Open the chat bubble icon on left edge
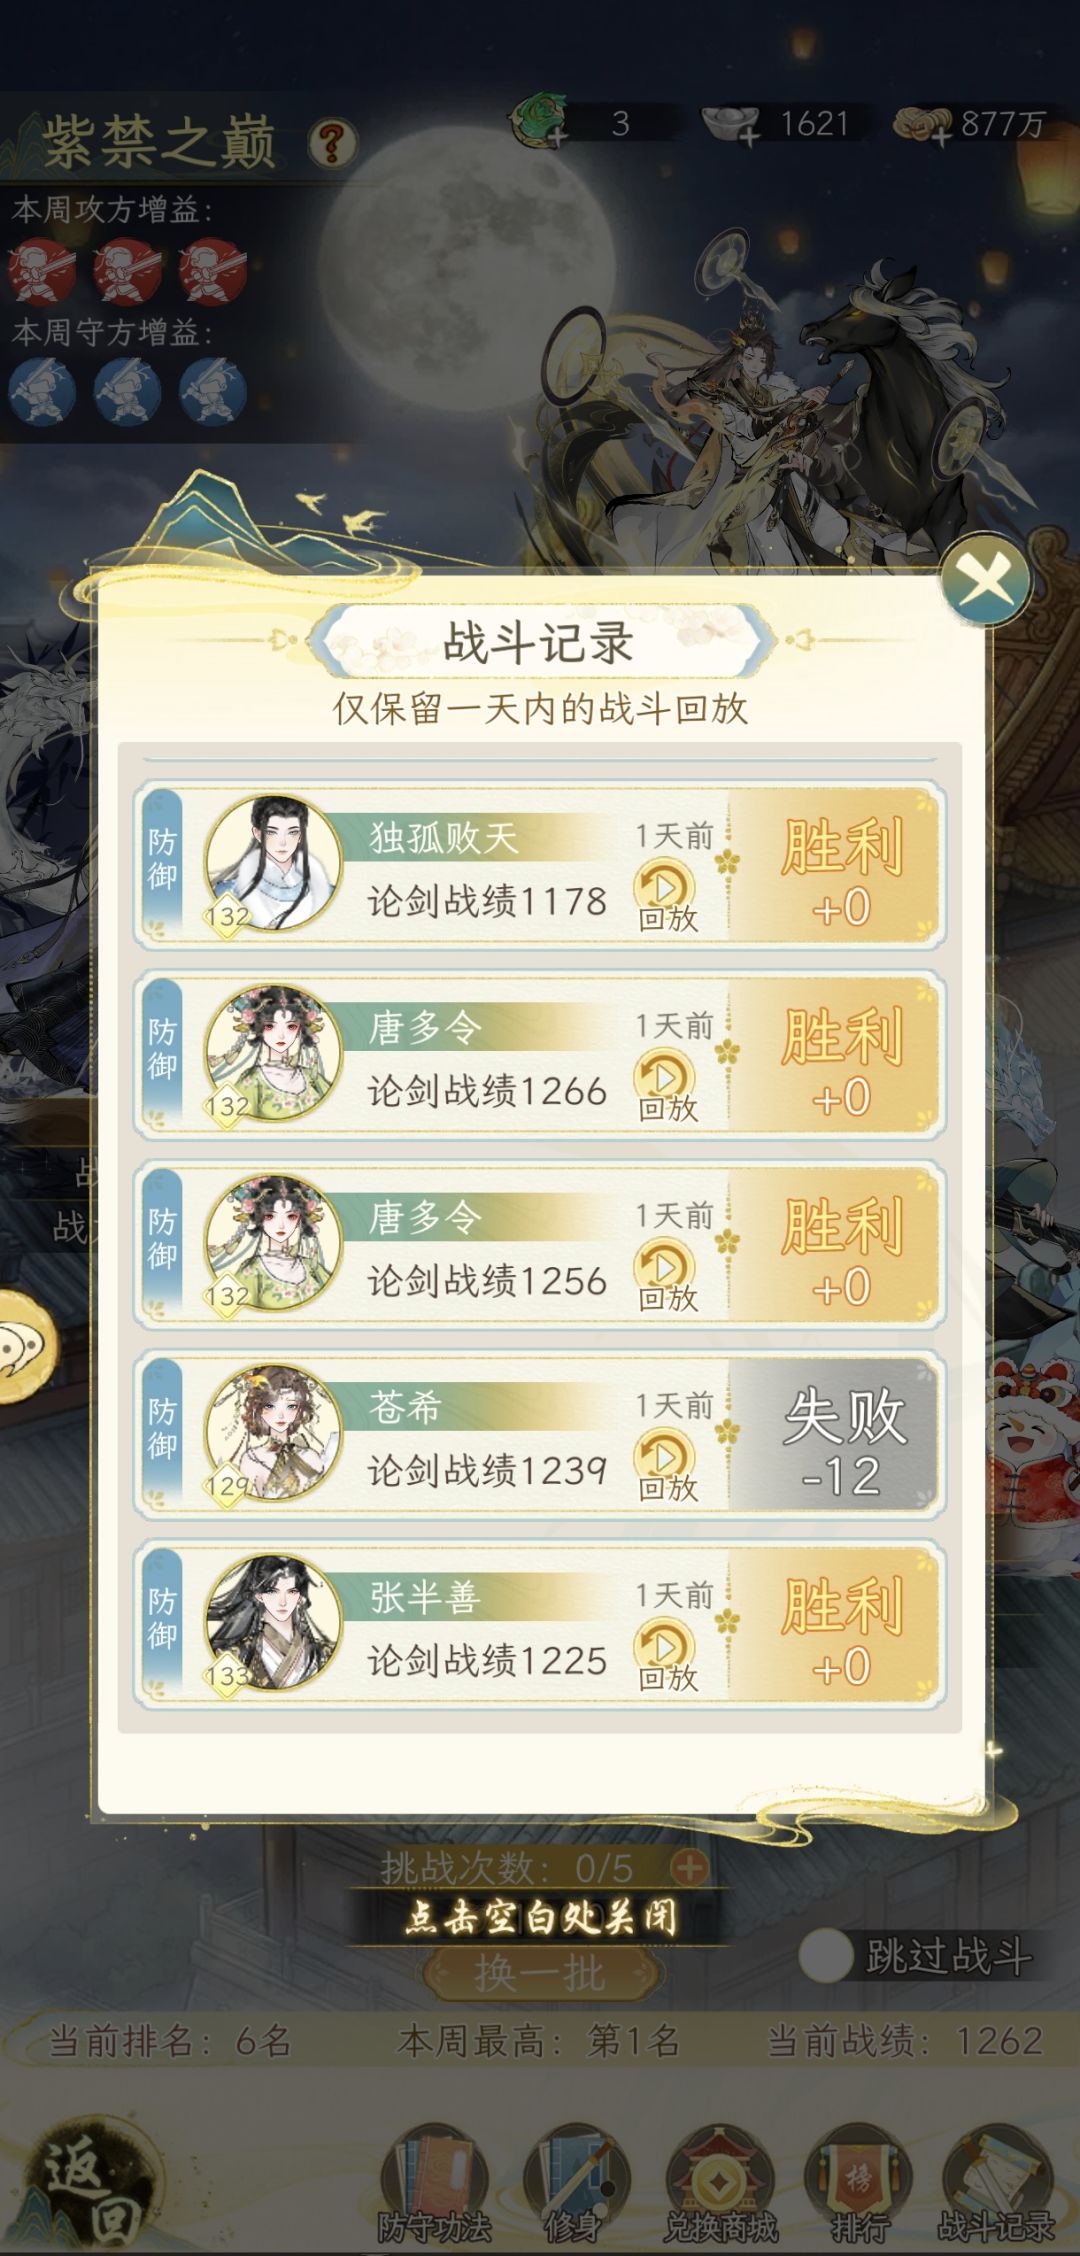This screenshot has height=2256, width=1080. click(22, 1346)
